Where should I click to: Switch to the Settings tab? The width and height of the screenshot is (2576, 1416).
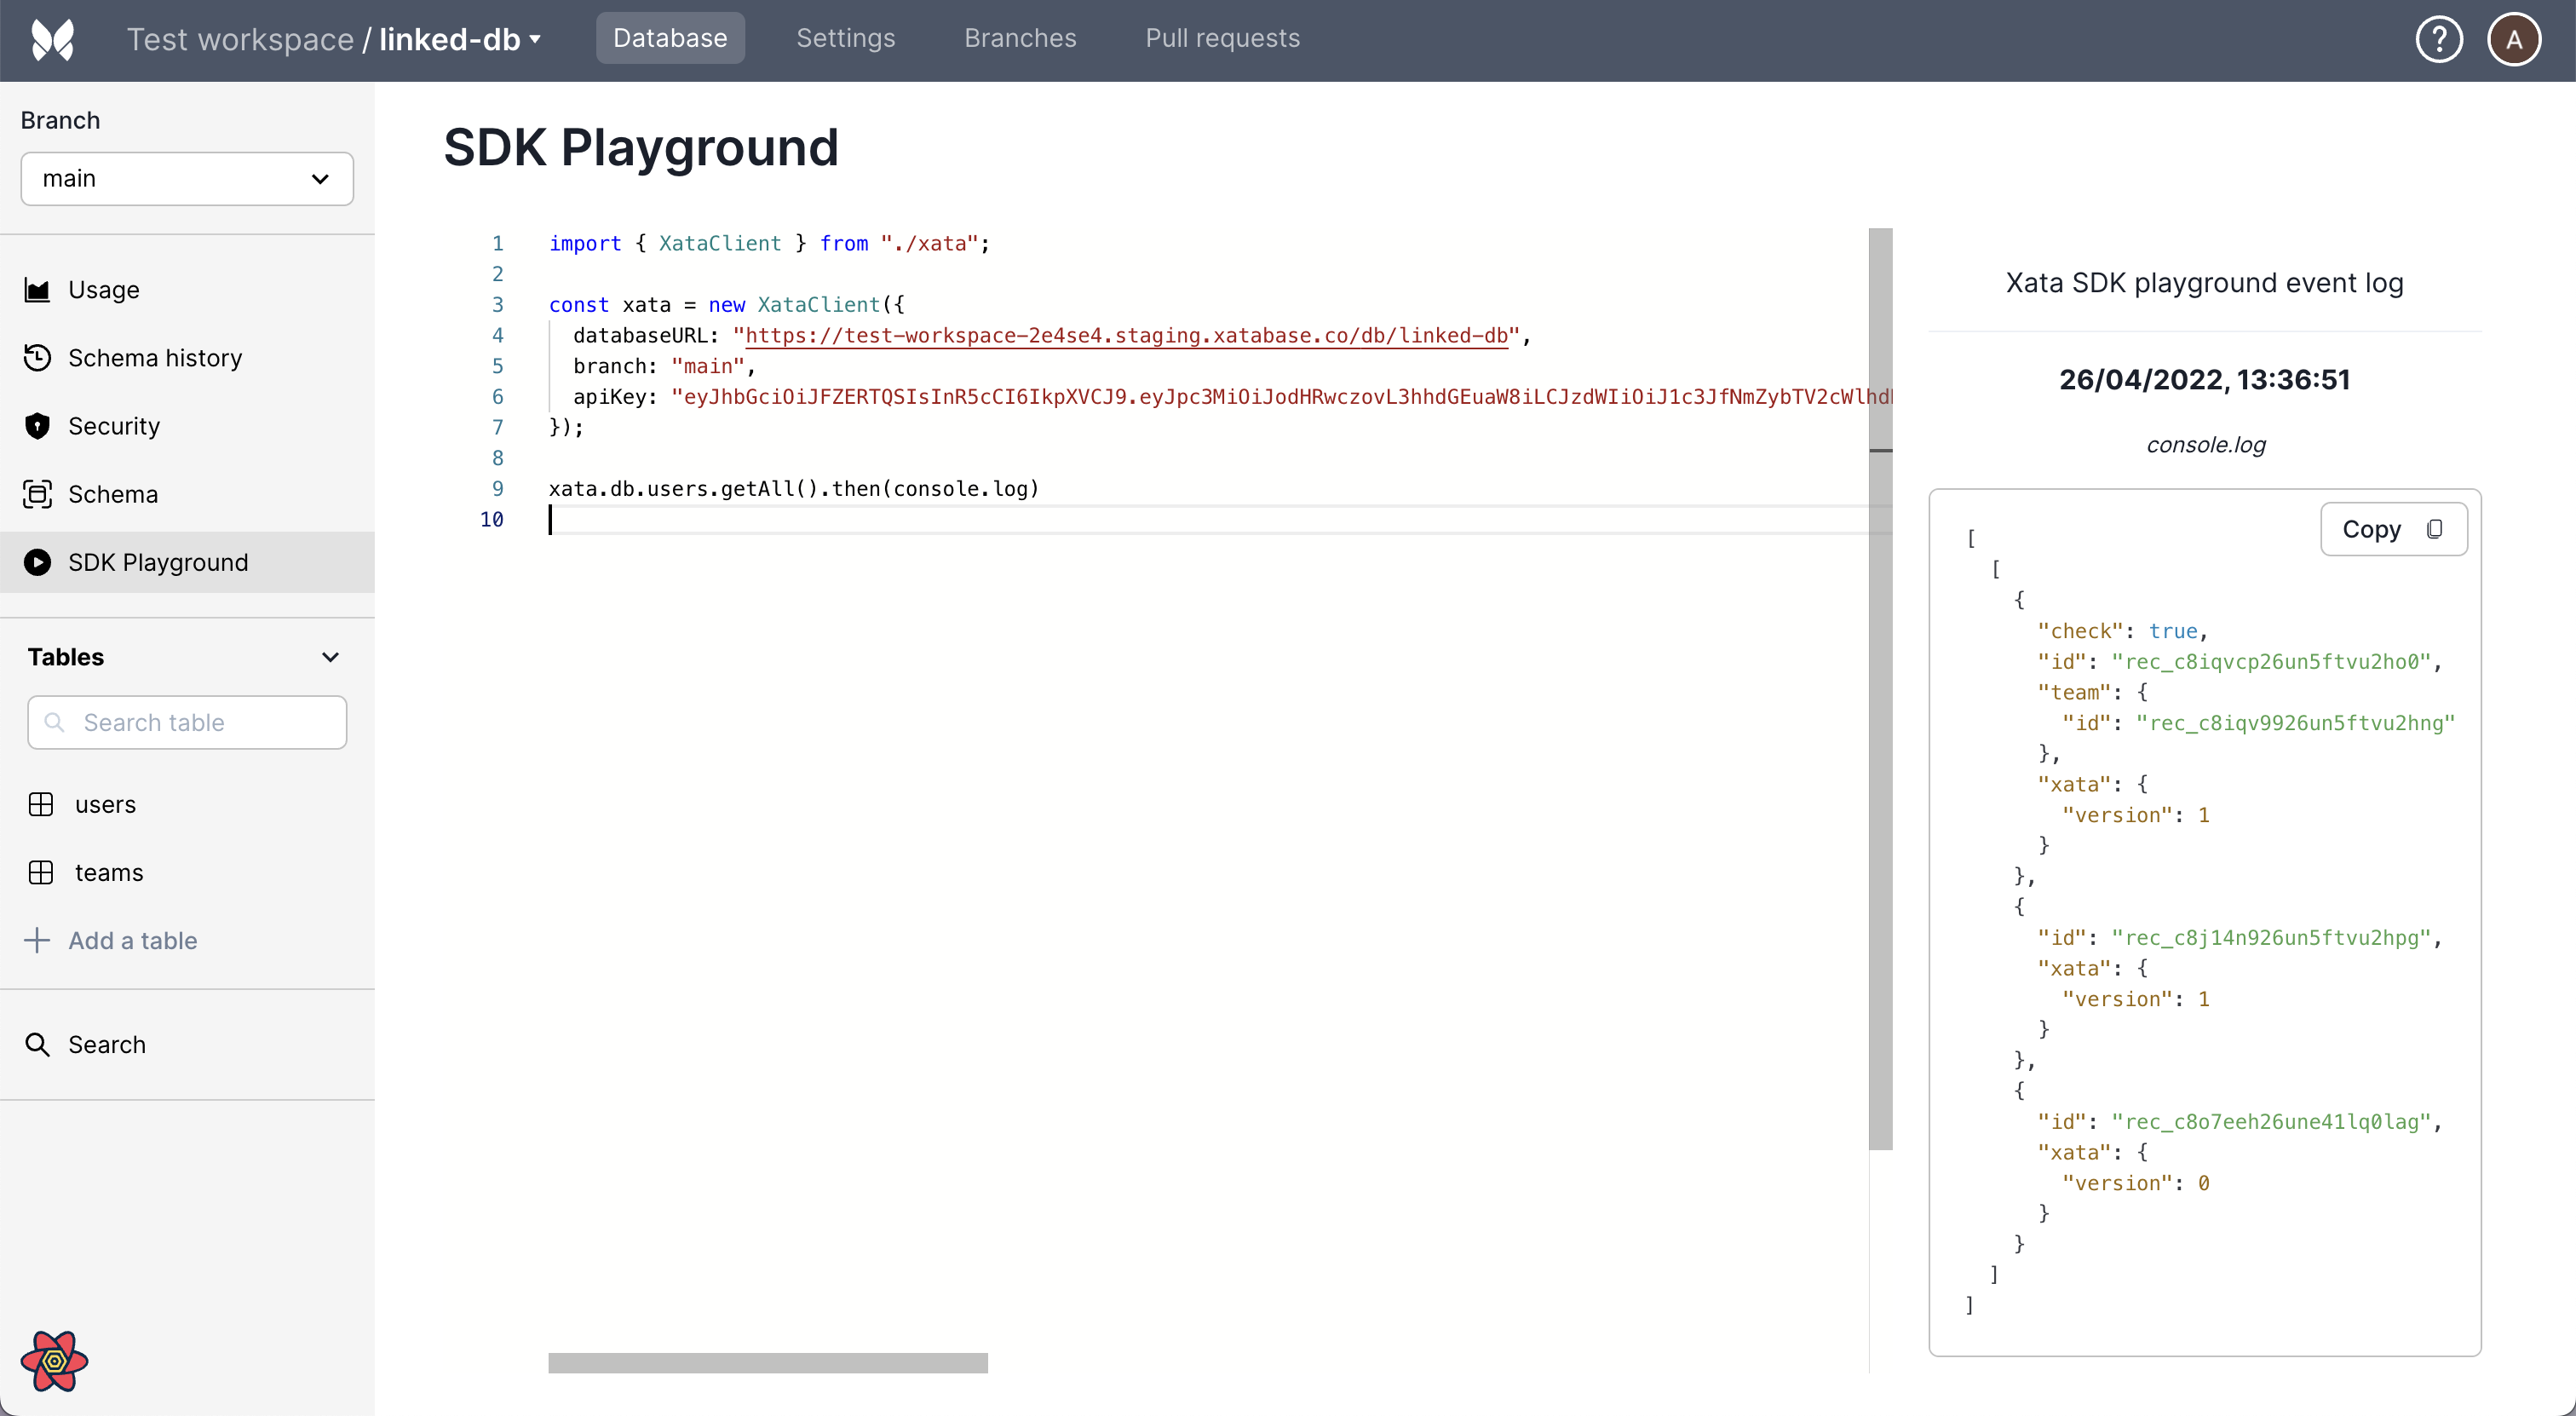tap(845, 38)
